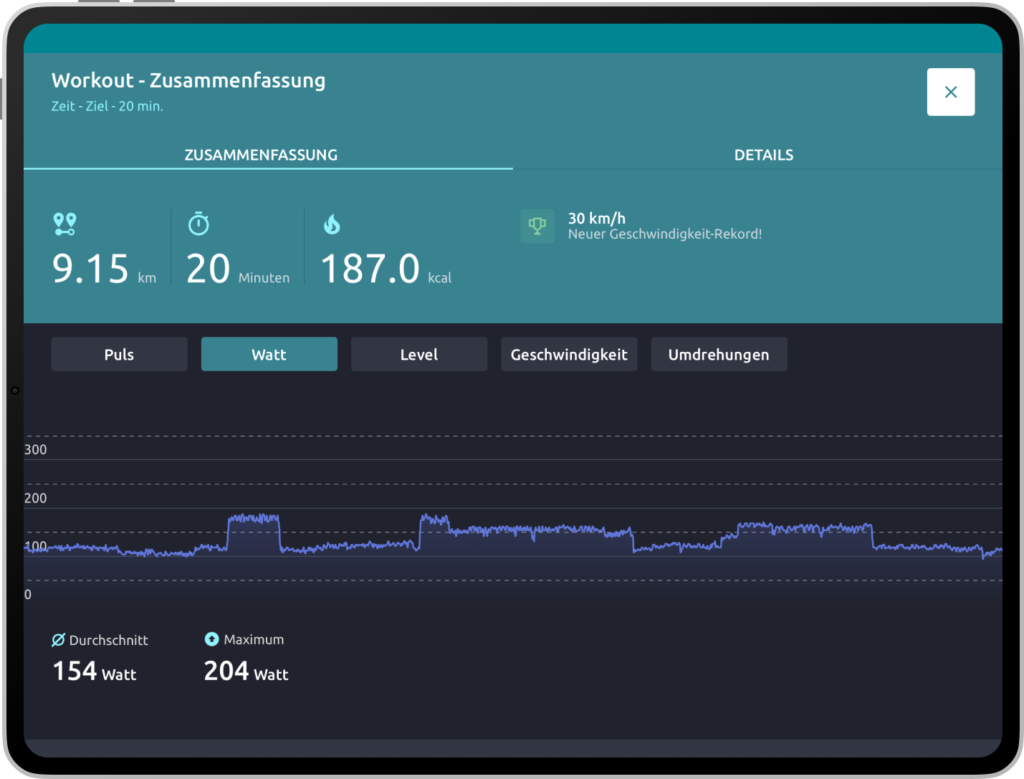Click the Durchschnitt average symbol icon
This screenshot has height=779, width=1024.
tap(58, 640)
